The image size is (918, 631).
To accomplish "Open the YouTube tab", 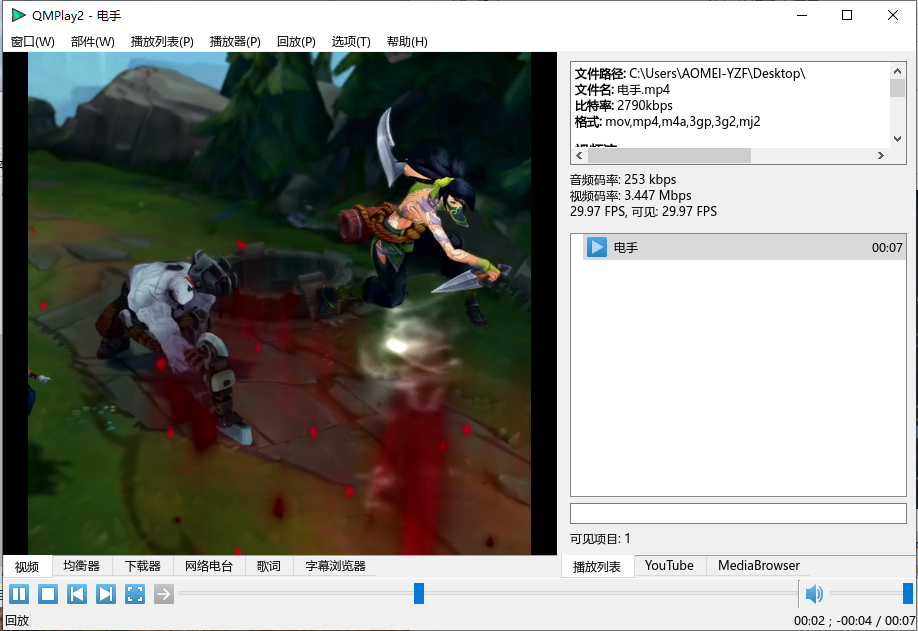I will [x=669, y=566].
